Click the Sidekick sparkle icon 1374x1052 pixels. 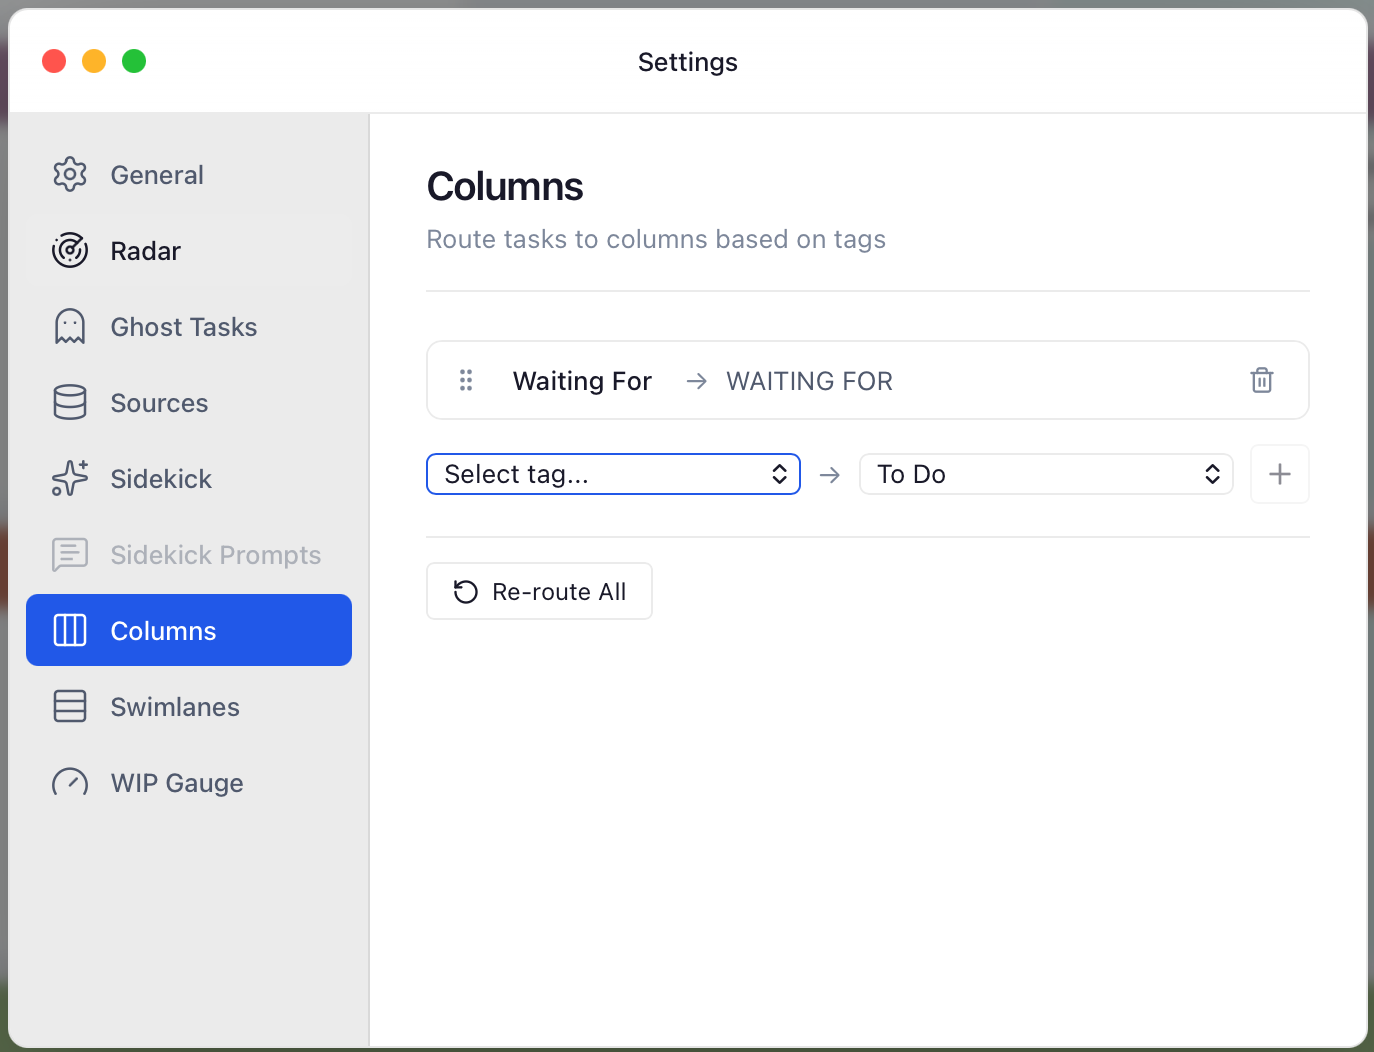[70, 479]
